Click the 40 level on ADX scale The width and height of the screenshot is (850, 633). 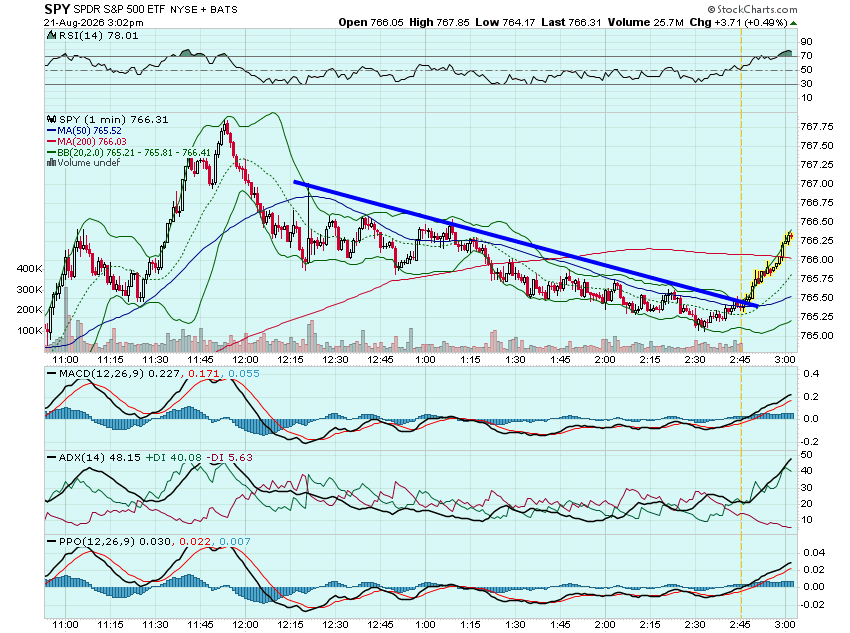pos(807,471)
